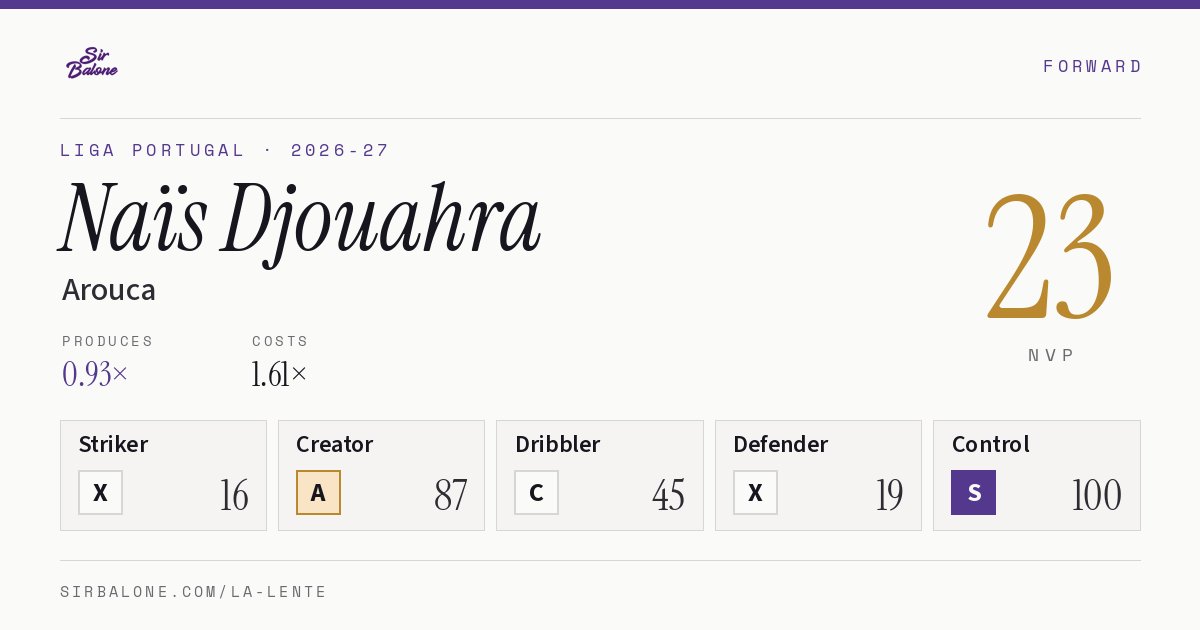Open the Striker rating card

163,475
